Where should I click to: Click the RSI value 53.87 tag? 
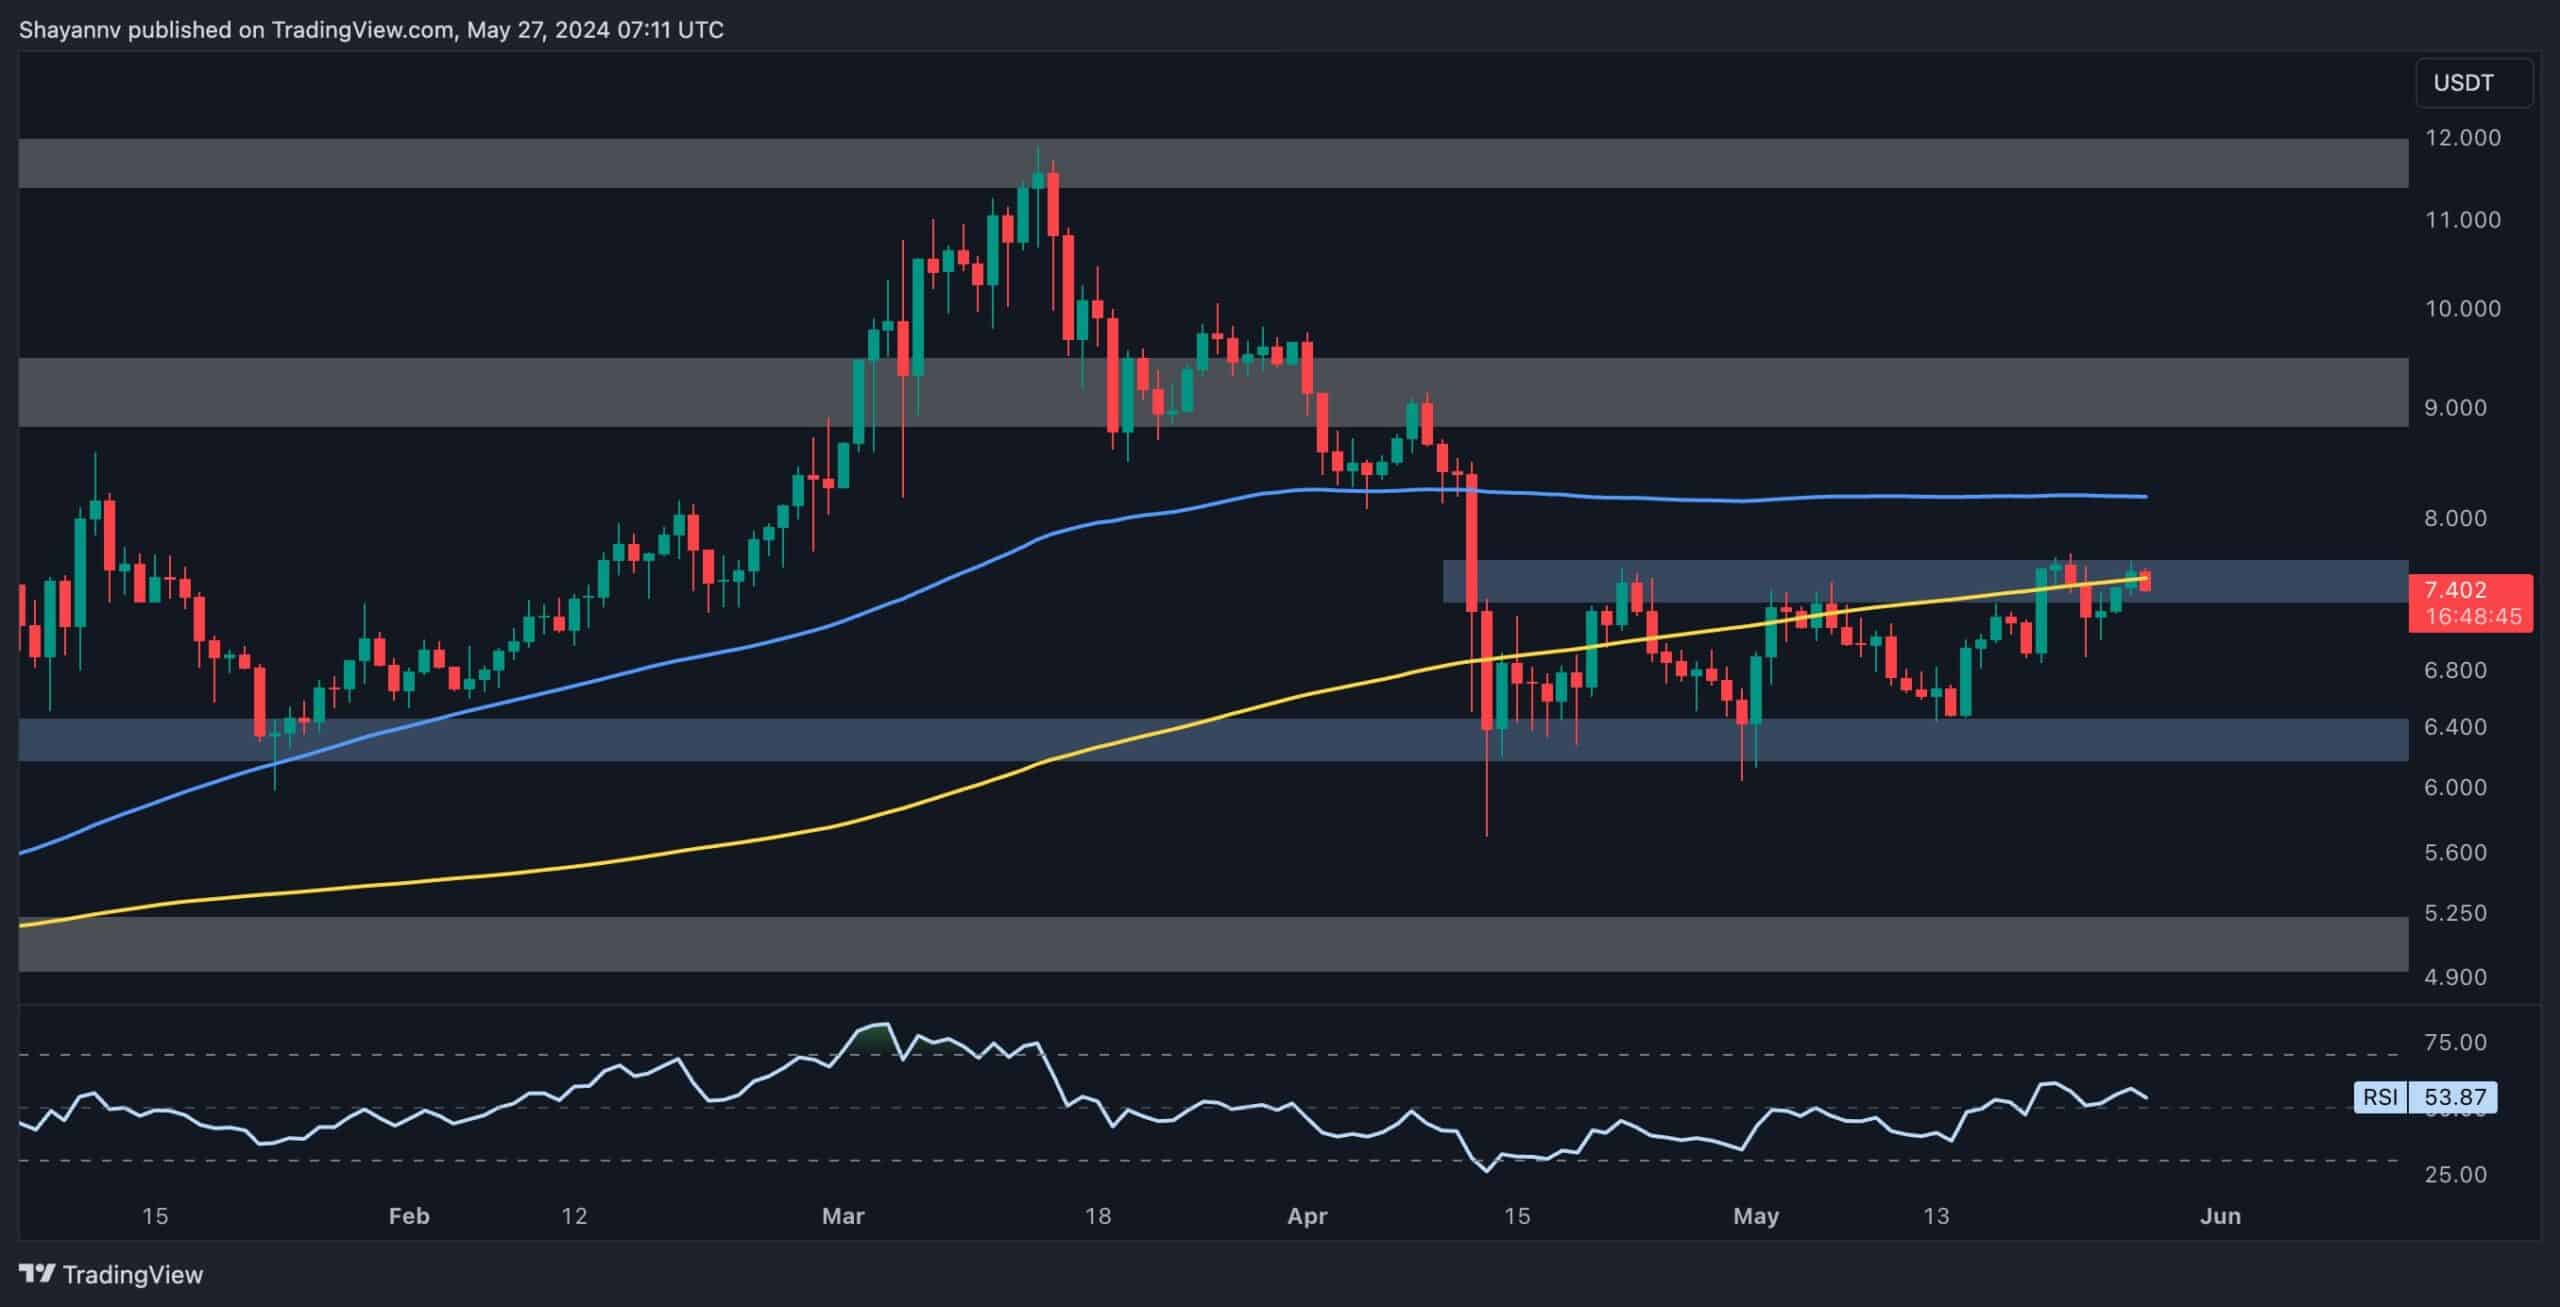click(x=2454, y=1097)
